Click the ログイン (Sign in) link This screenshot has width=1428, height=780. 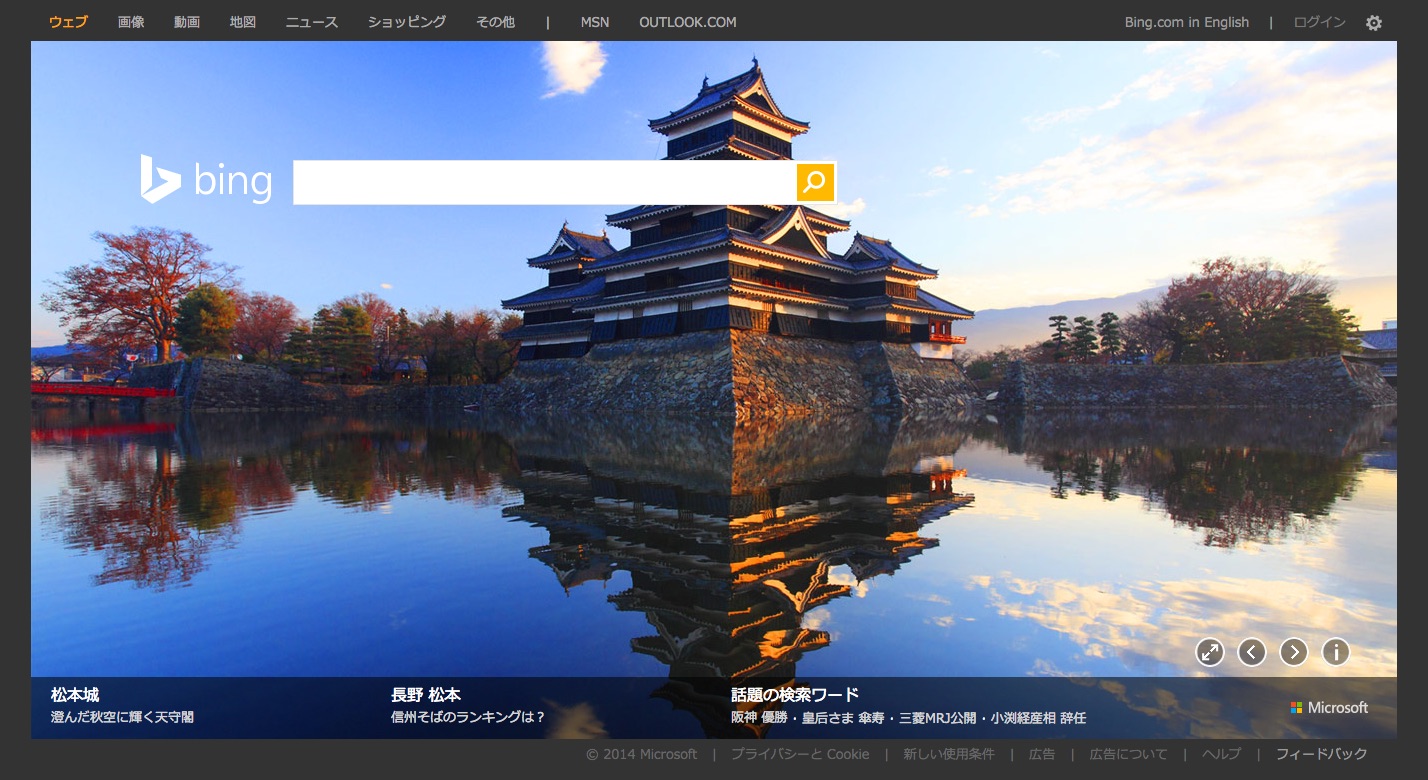(x=1320, y=22)
